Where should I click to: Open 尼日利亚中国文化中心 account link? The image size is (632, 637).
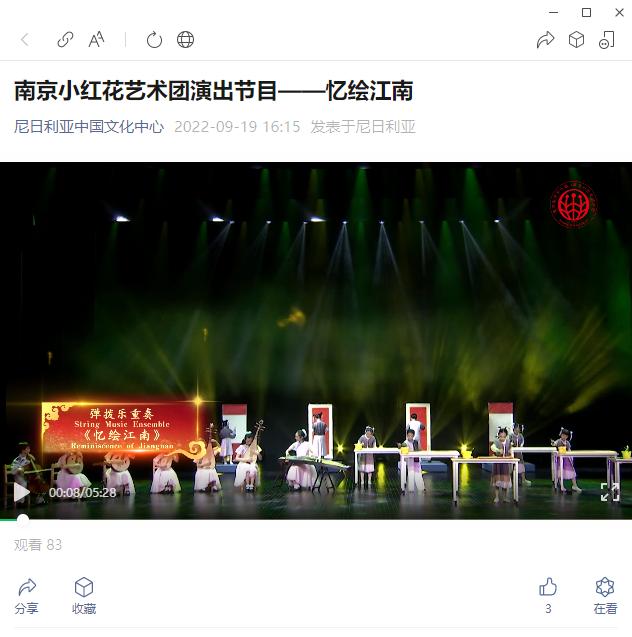tap(89, 127)
